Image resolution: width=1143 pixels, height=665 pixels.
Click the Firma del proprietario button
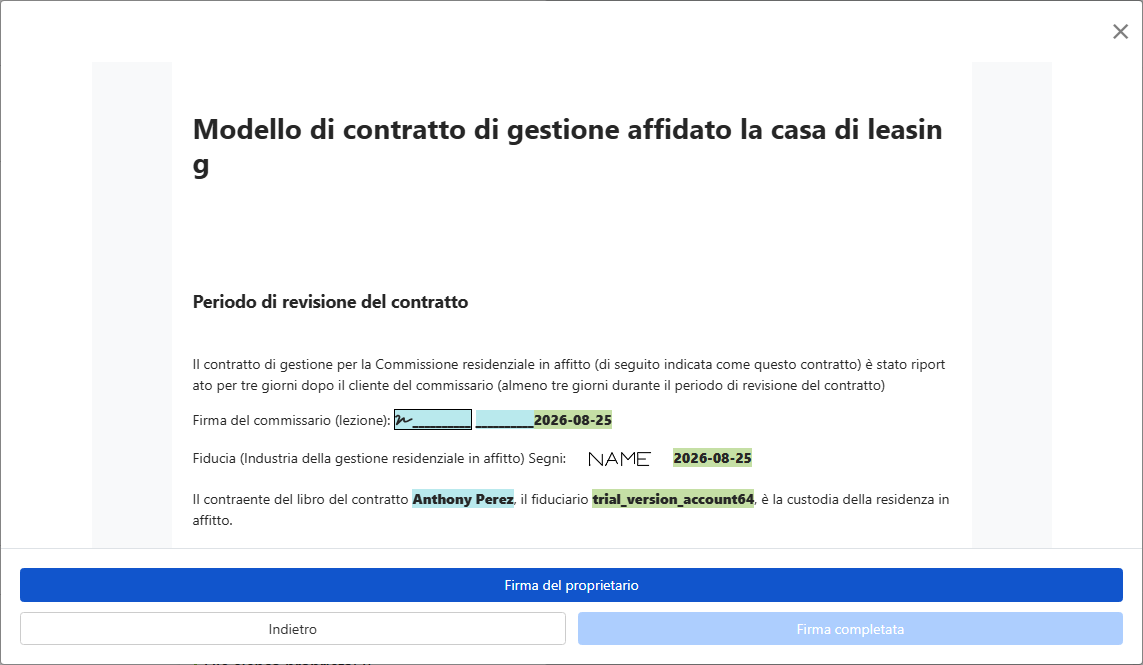pos(571,585)
